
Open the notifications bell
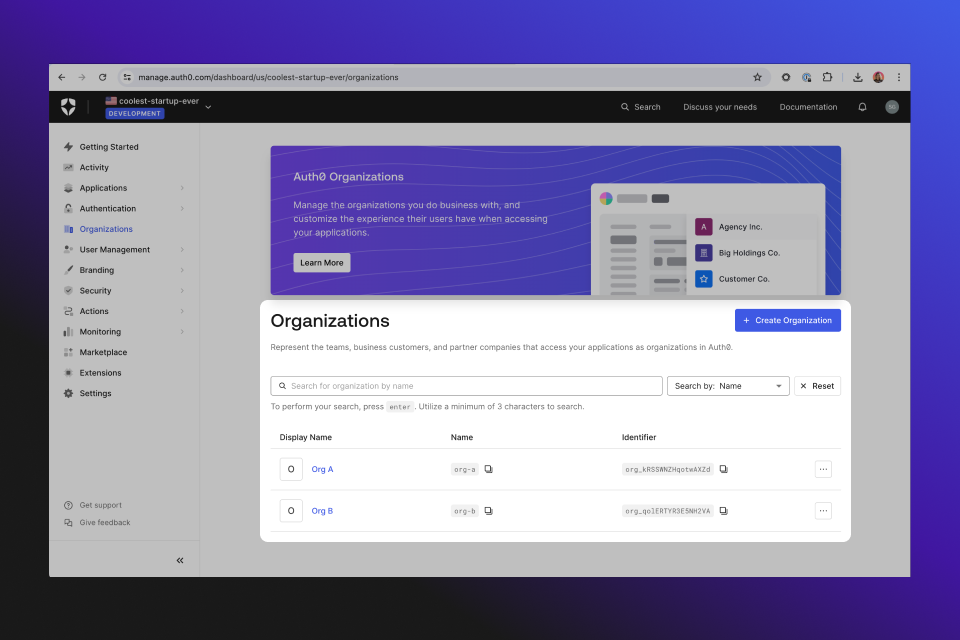coord(862,107)
